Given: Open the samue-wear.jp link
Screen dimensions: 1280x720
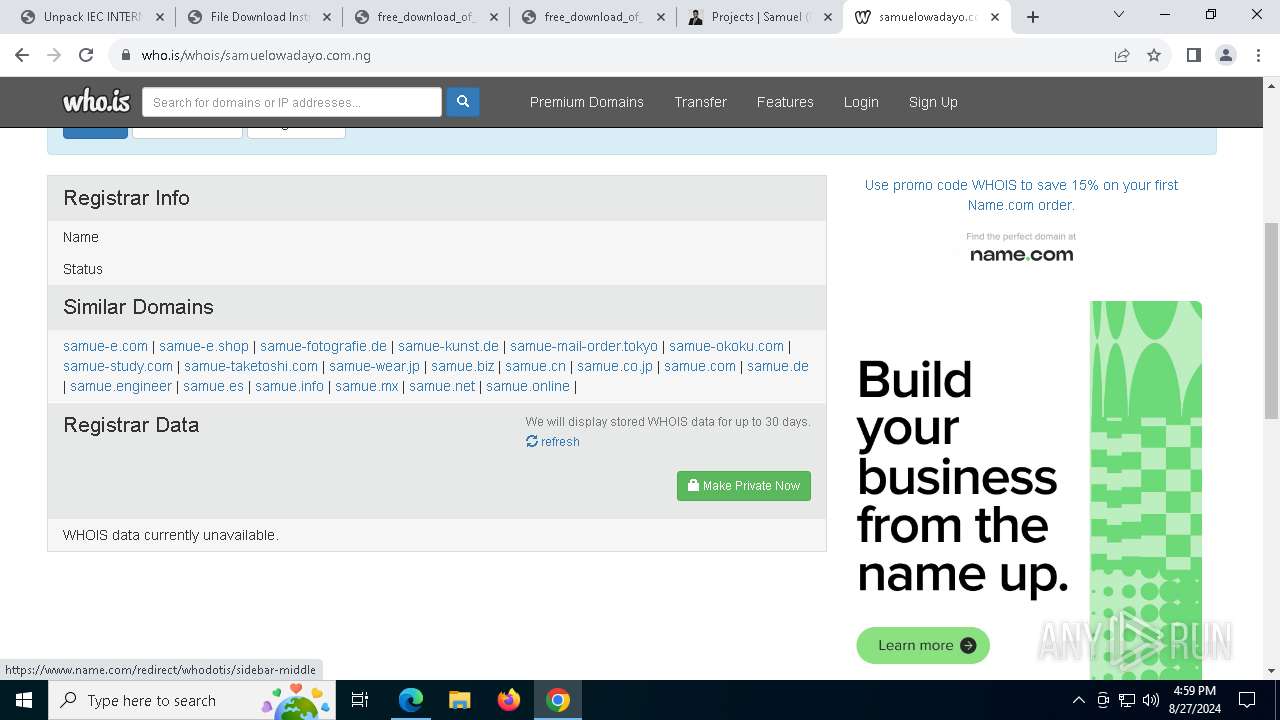Looking at the screenshot, I should click(374, 366).
